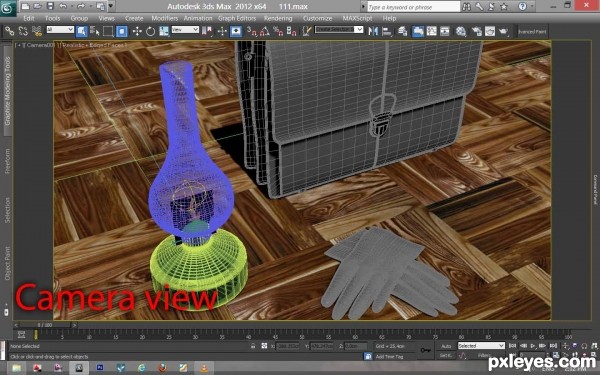Open the selection filter All dropdown
The width and height of the screenshot is (600, 375).
60,29
